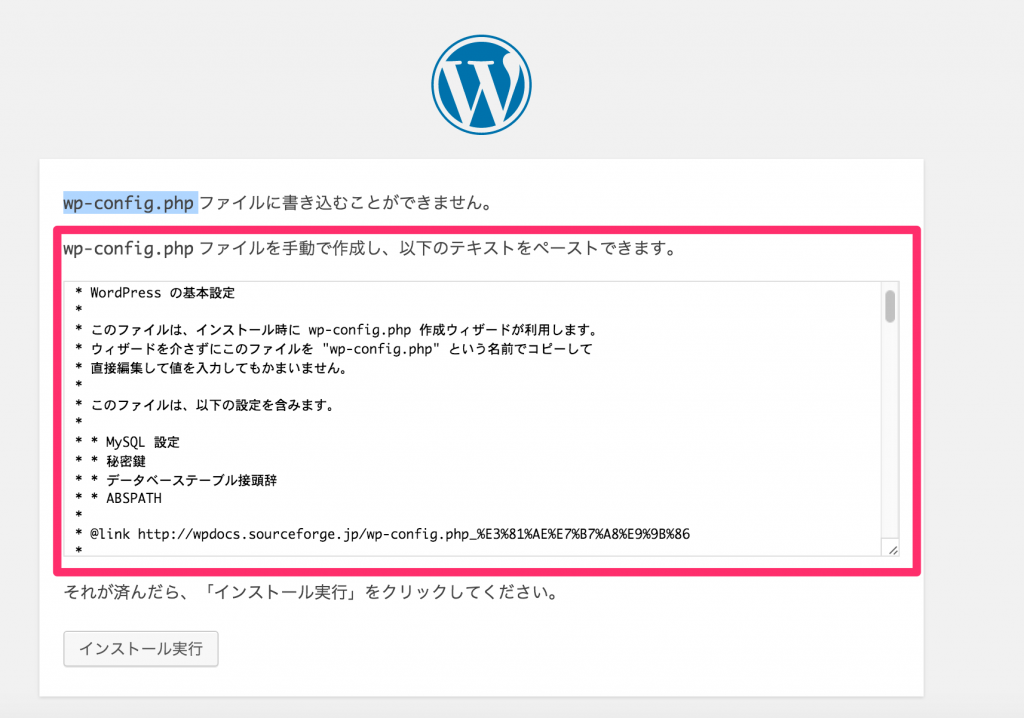Click the resize handle at the textarea corner
This screenshot has width=1024, height=718.
892,549
